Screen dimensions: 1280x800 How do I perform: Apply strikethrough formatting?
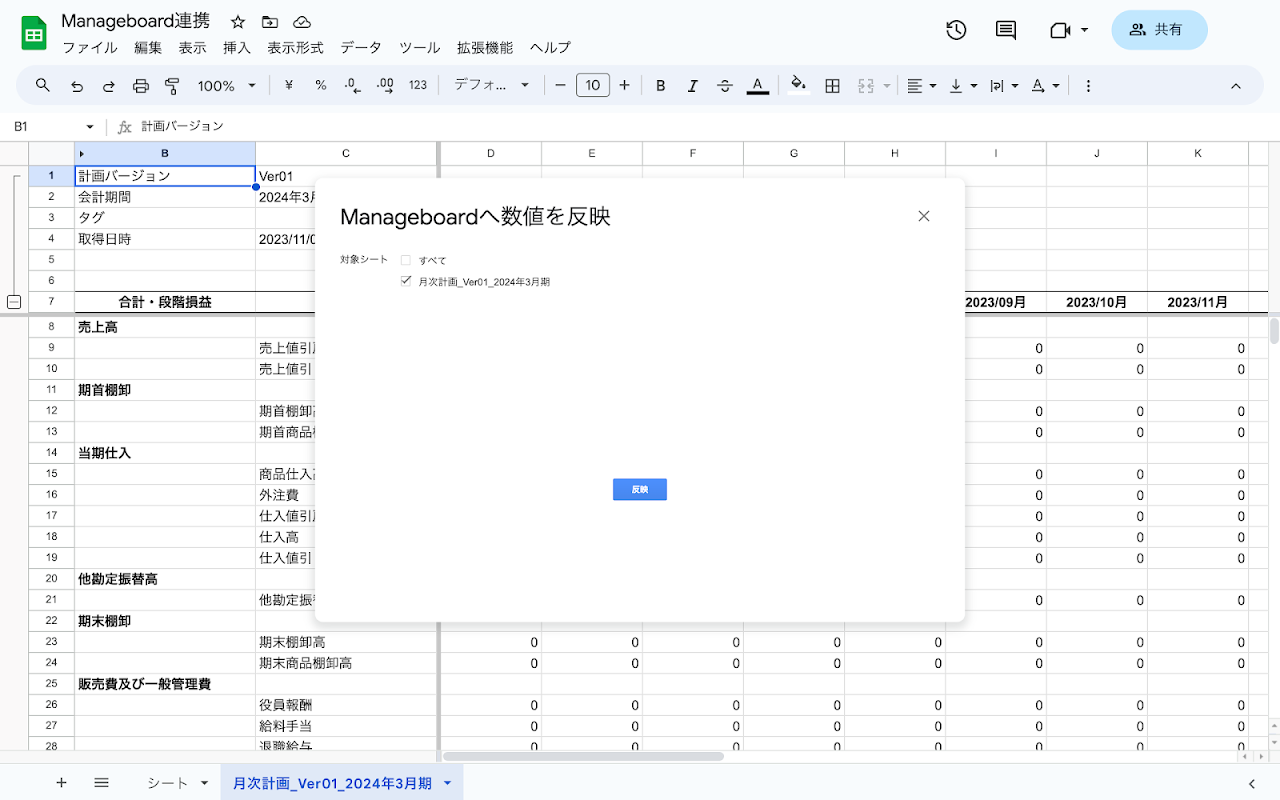click(x=725, y=86)
